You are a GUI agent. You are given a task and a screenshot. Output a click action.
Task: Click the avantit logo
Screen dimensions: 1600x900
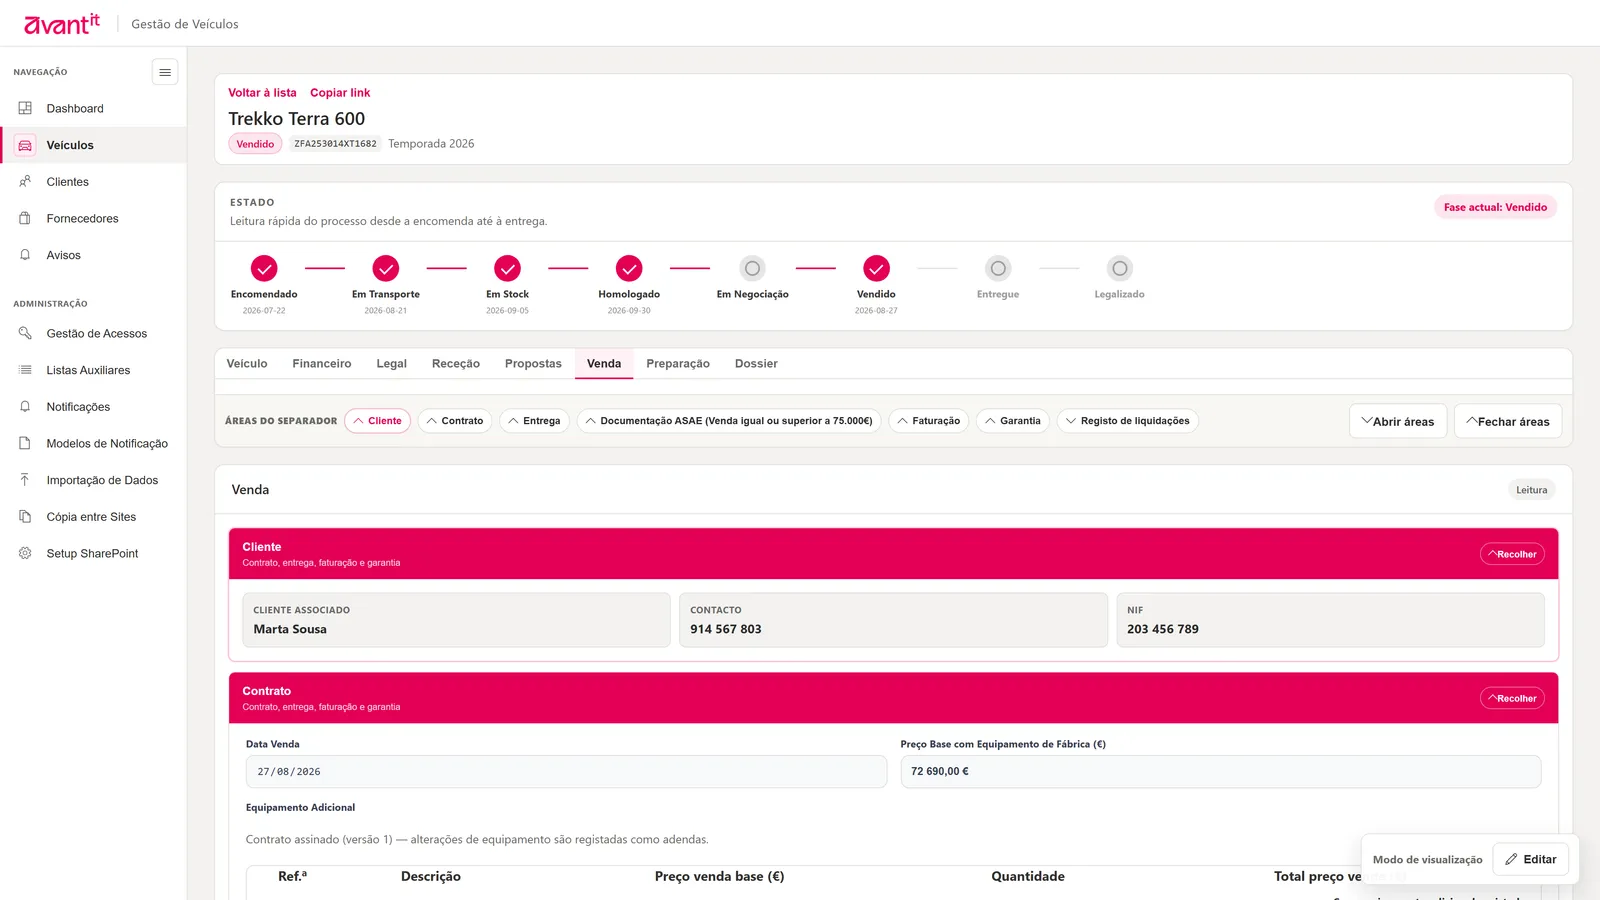coord(62,23)
